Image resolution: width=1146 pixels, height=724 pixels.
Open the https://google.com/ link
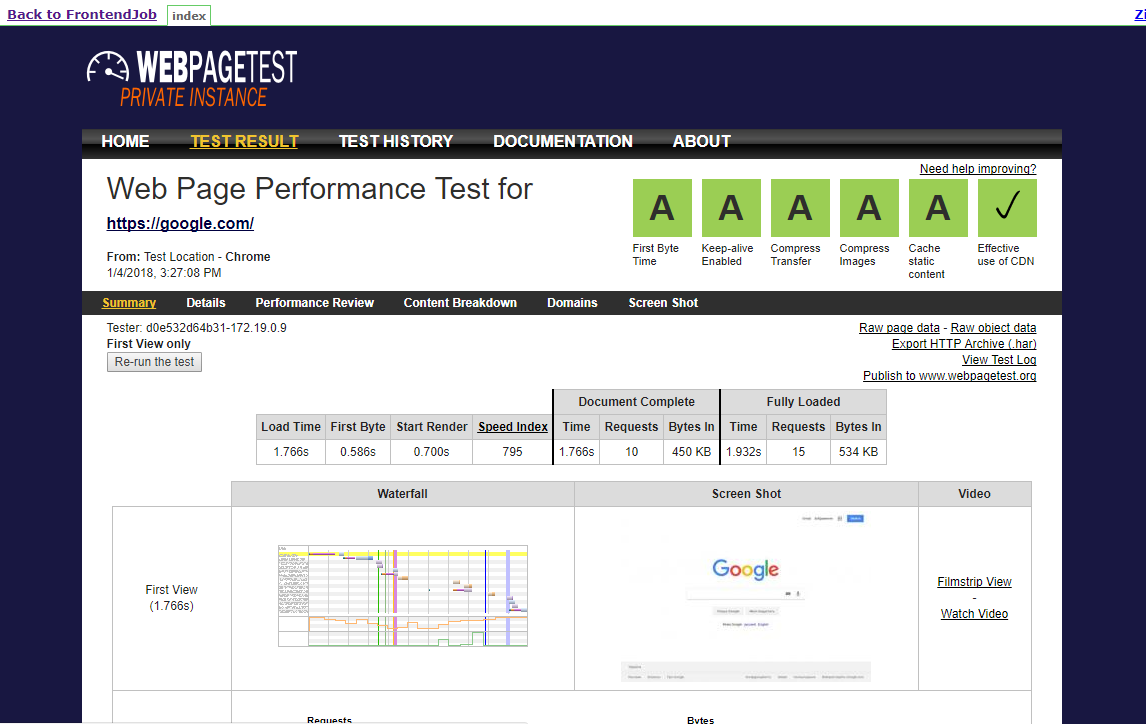click(180, 224)
